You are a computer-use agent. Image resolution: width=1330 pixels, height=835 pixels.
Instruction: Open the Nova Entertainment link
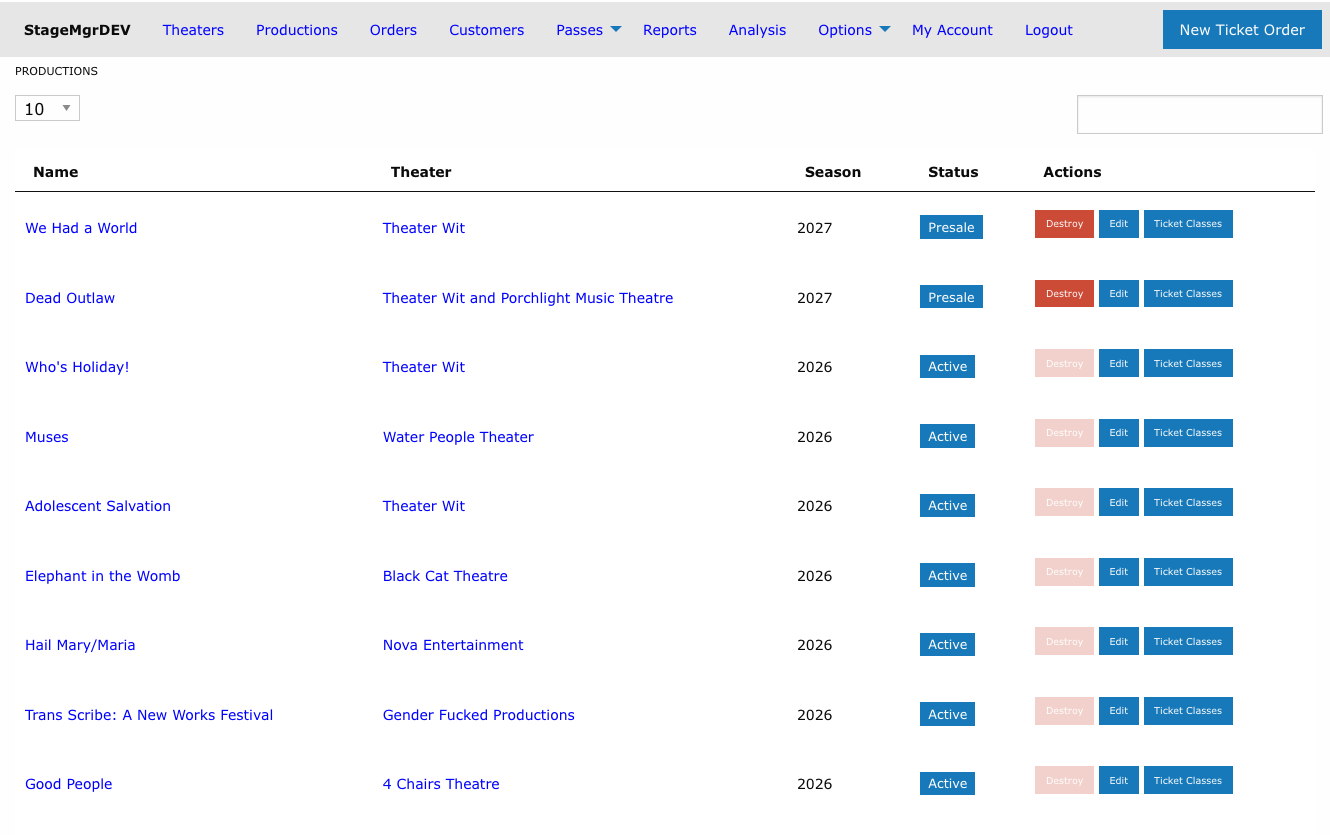click(x=453, y=645)
